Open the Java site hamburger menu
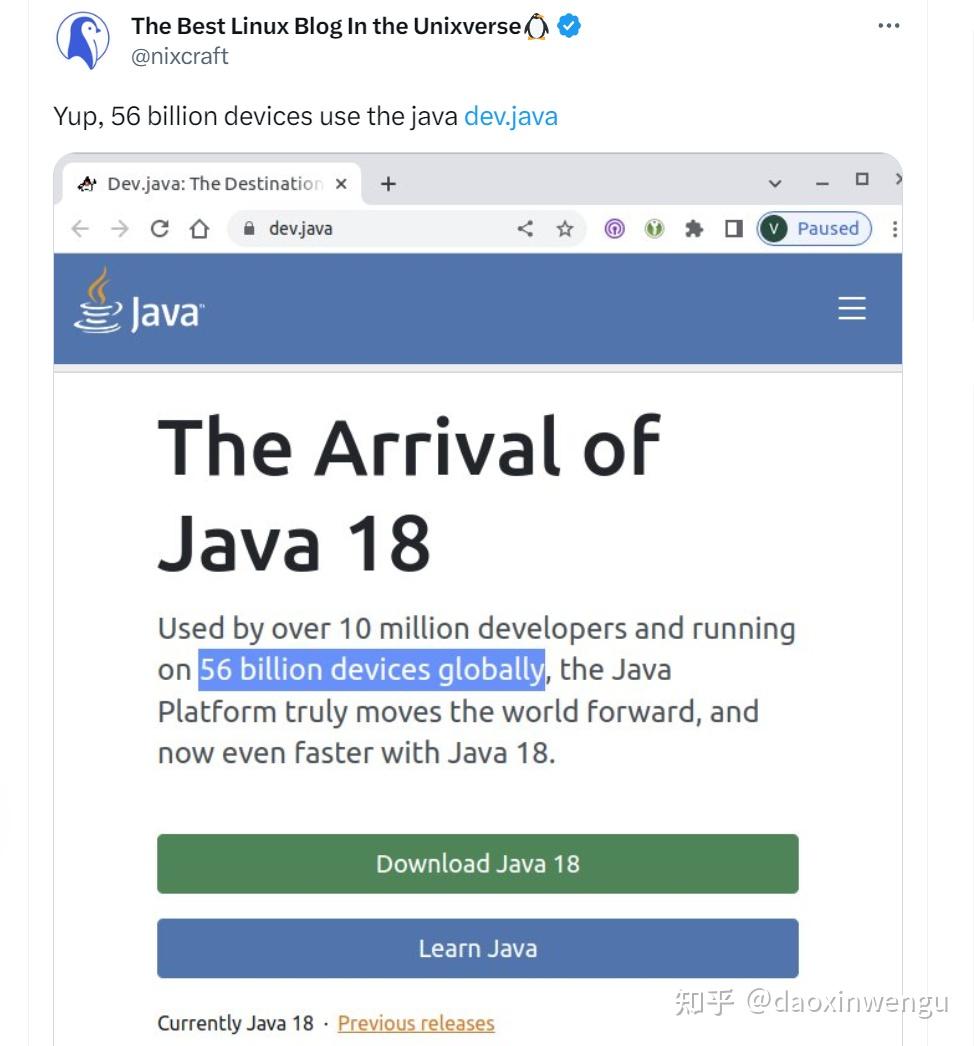 851,308
